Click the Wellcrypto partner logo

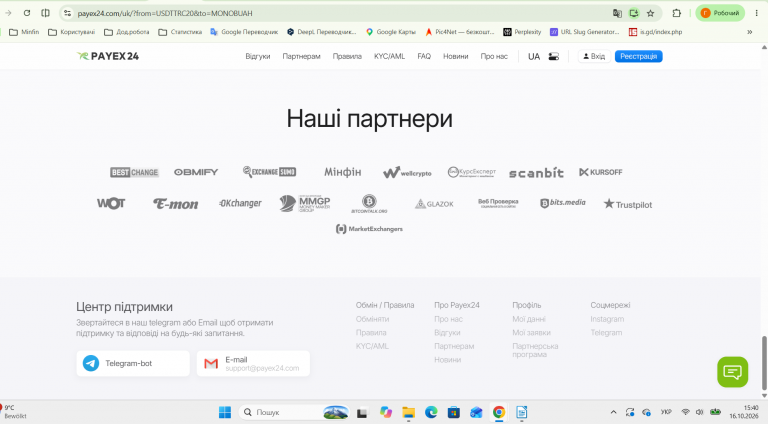[x=407, y=172]
